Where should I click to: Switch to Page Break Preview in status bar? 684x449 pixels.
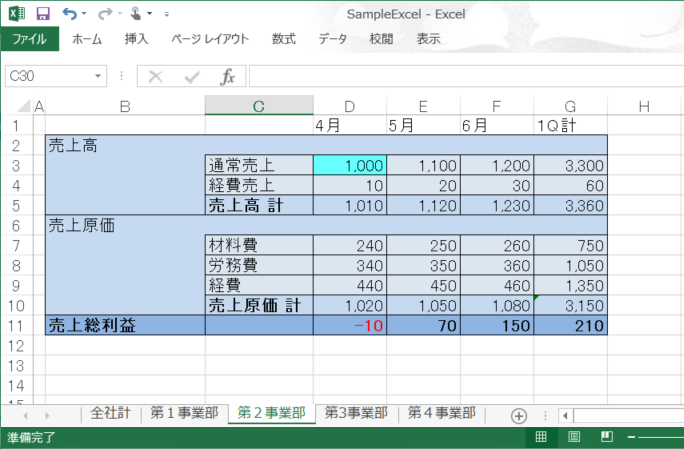coord(606,437)
